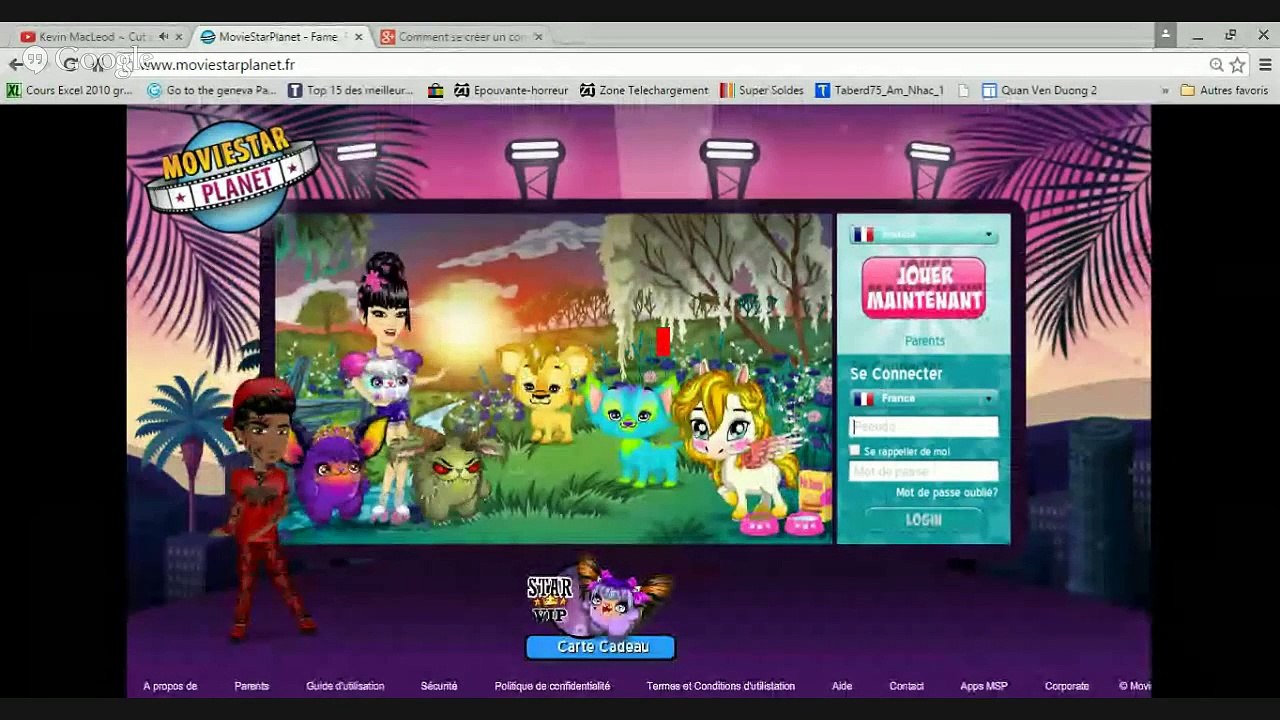Screen dimensions: 1280x720
Task: Open the France country dropdown under Se Connecter
Action: [923, 398]
